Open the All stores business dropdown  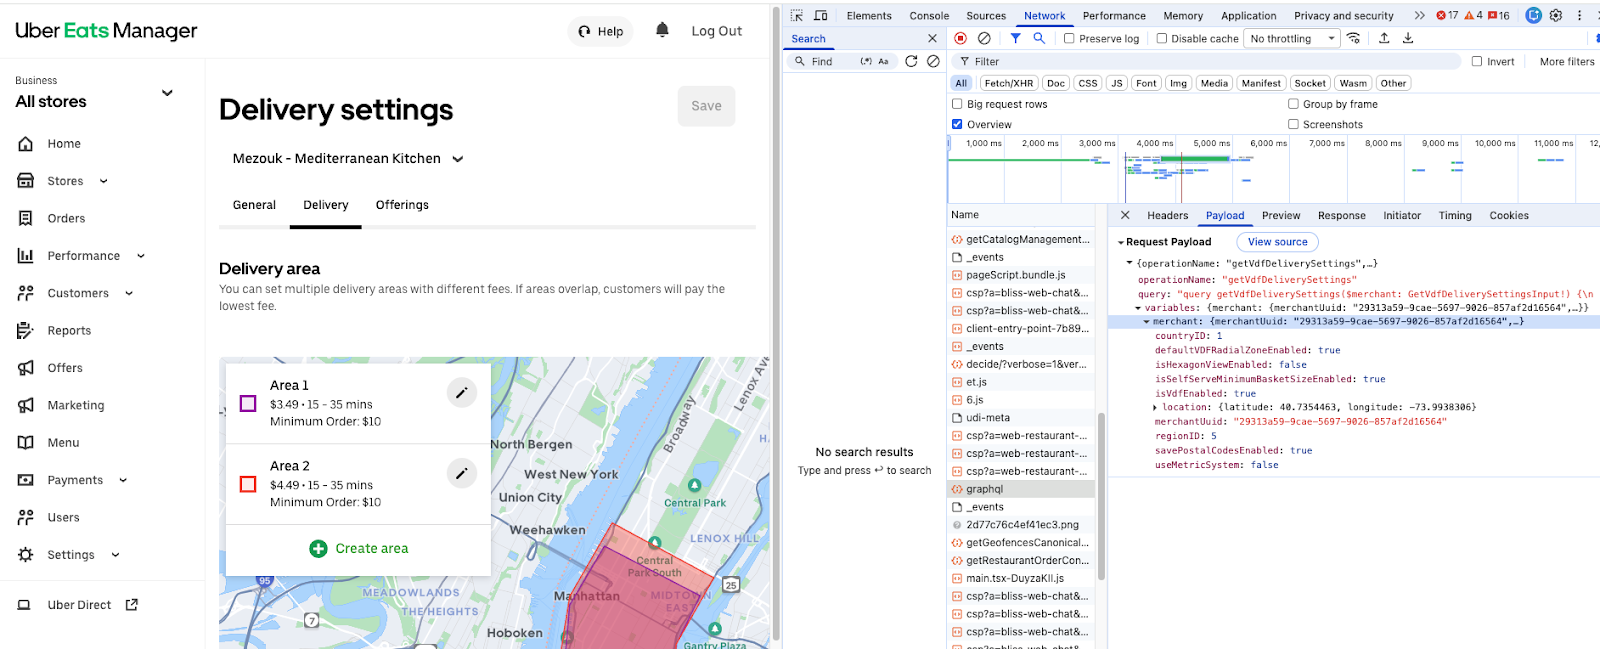tap(167, 93)
